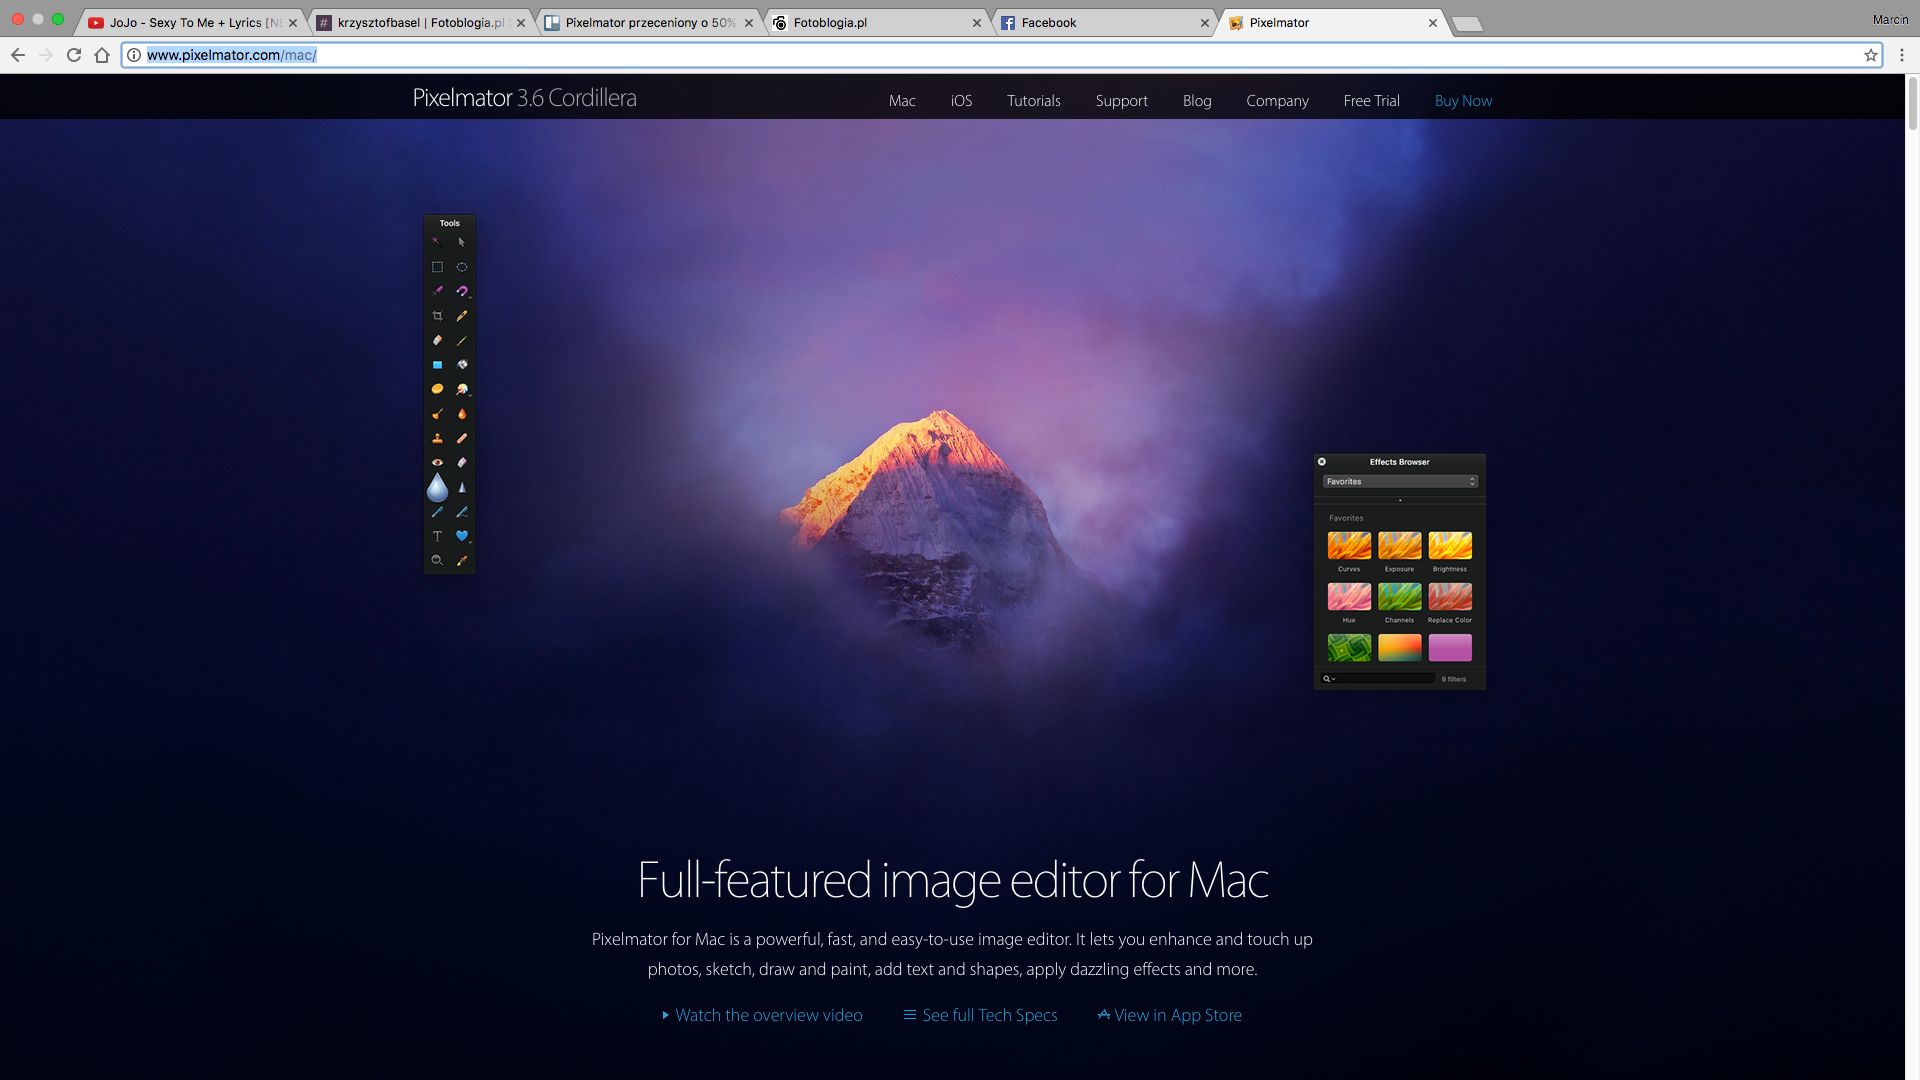1920x1080 pixels.
Task: Close the Fotoblogia.pl tab
Action: 977,22
